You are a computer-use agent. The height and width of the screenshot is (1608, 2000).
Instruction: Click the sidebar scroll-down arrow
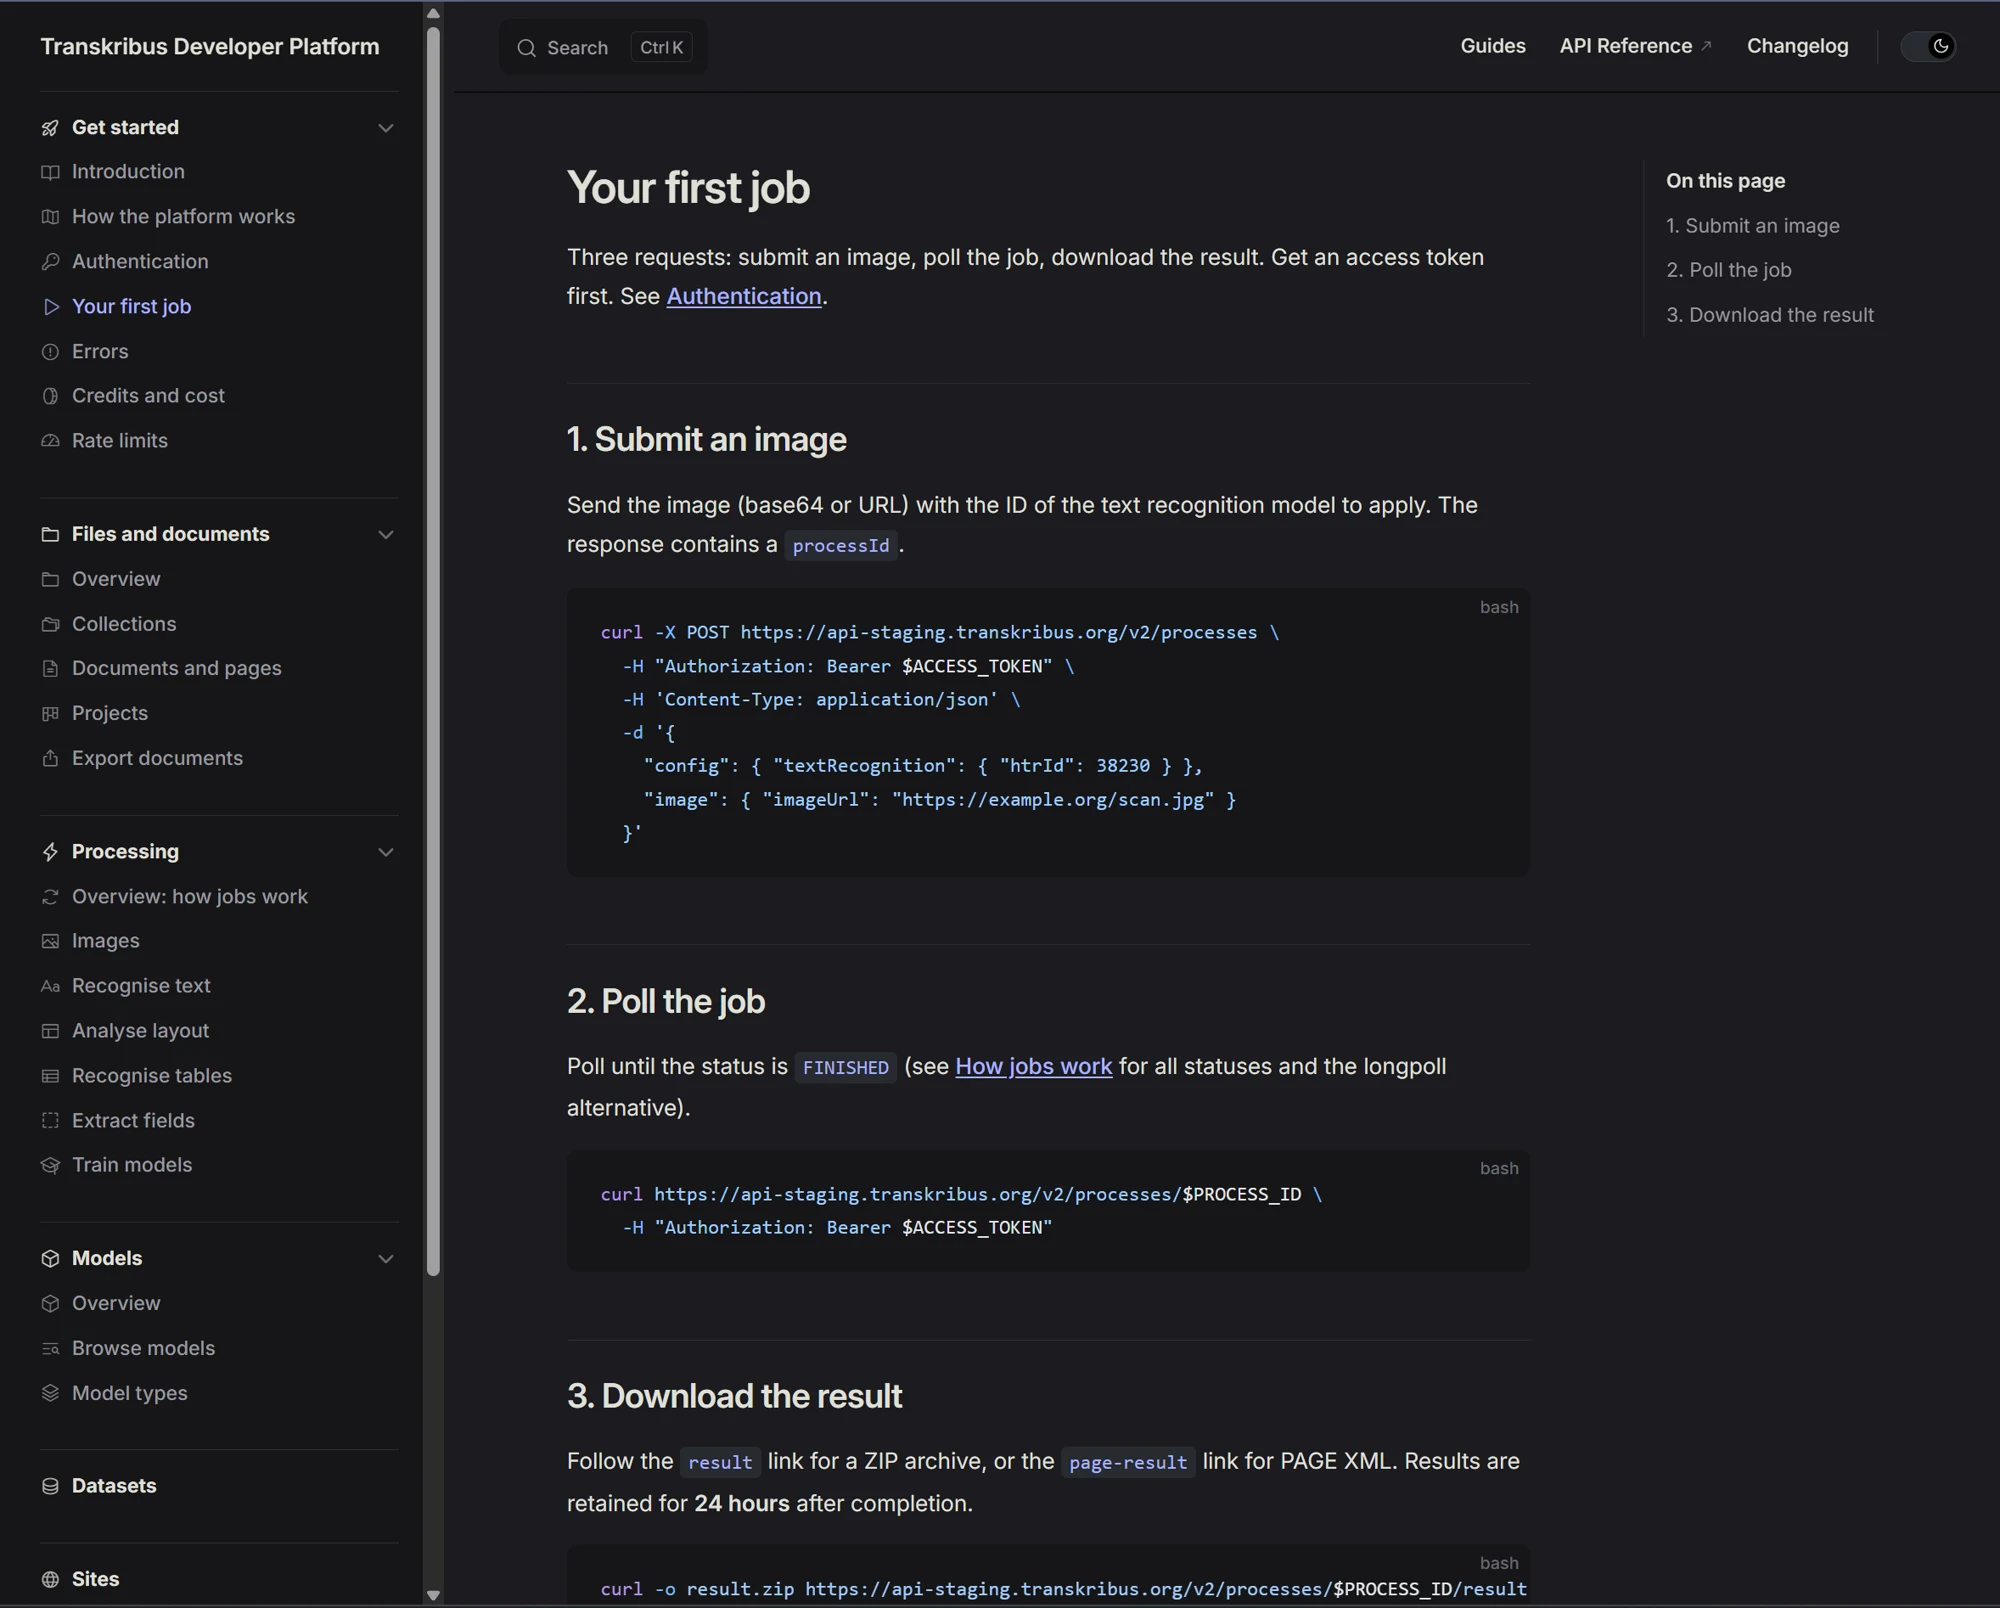point(433,1595)
